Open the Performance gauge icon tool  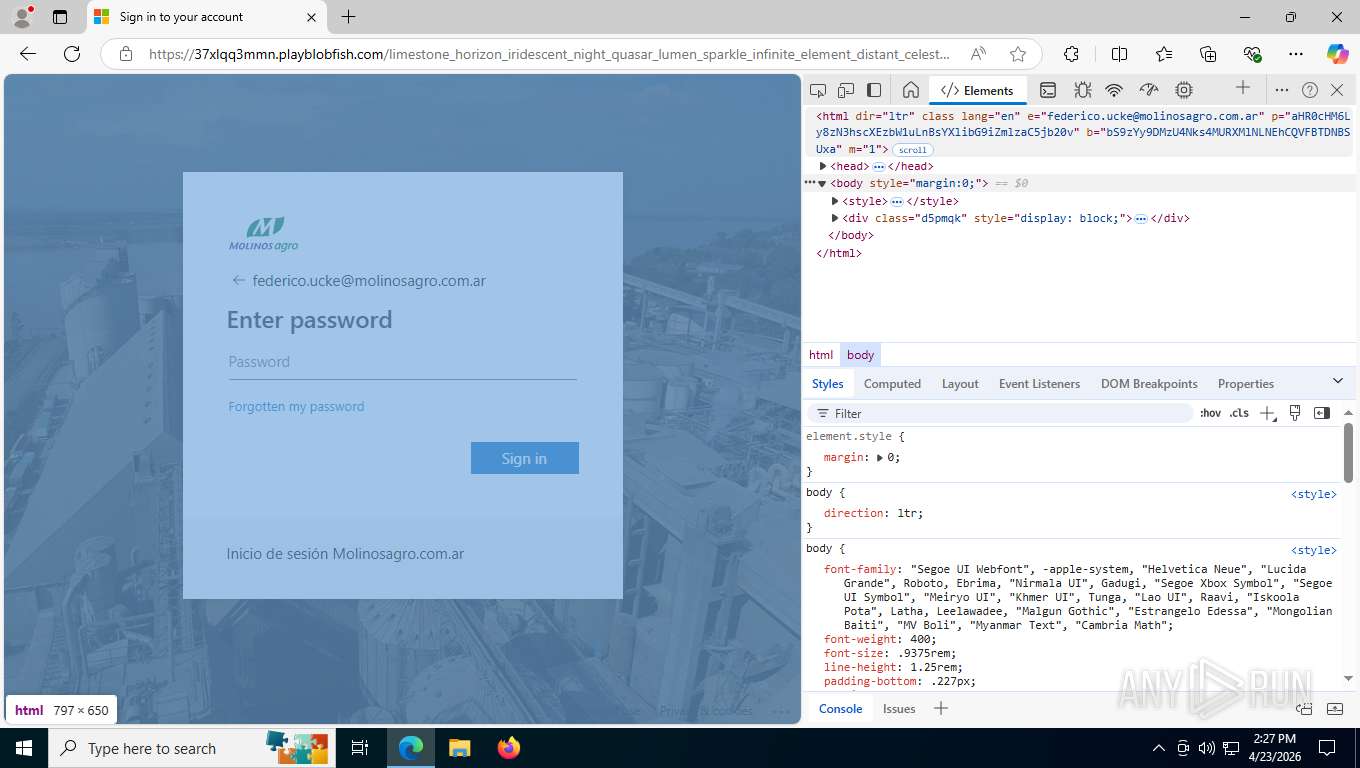[1149, 90]
